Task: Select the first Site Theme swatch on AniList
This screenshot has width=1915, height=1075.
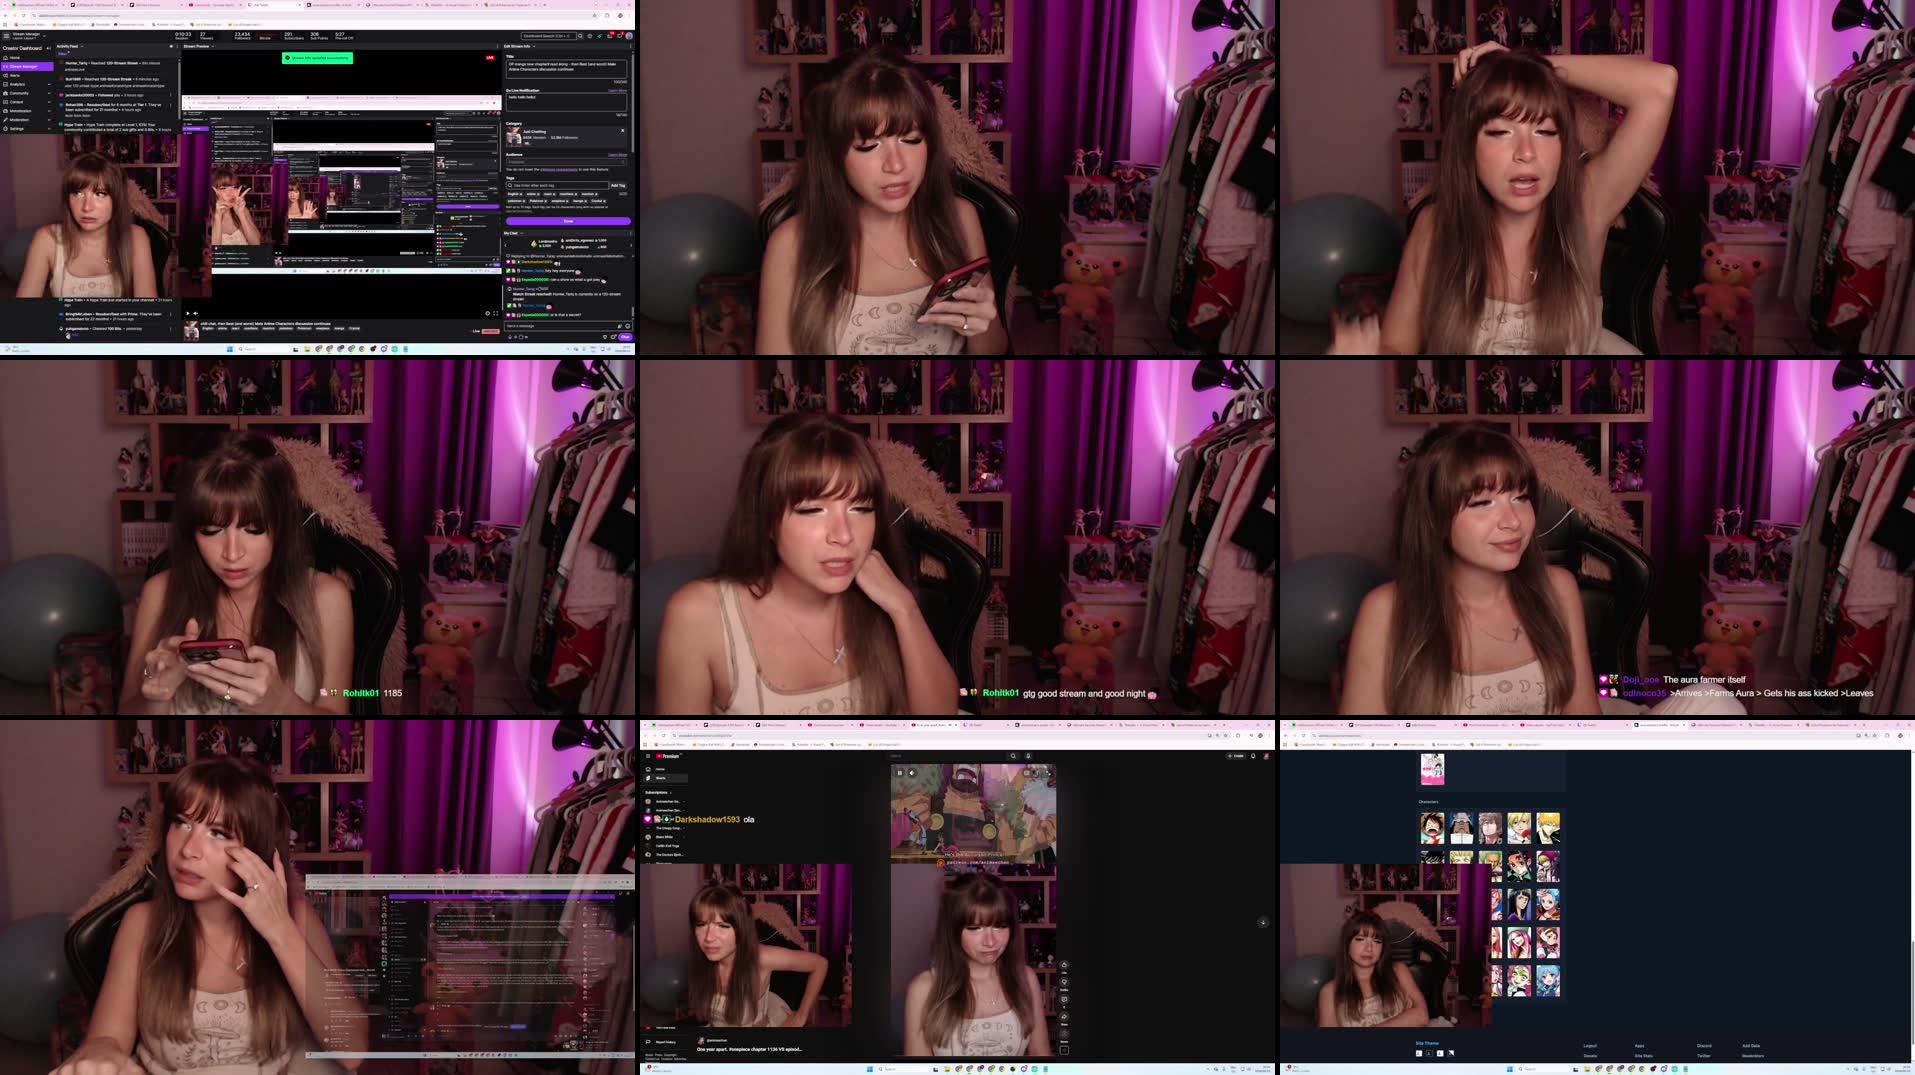Action: (1418, 1053)
